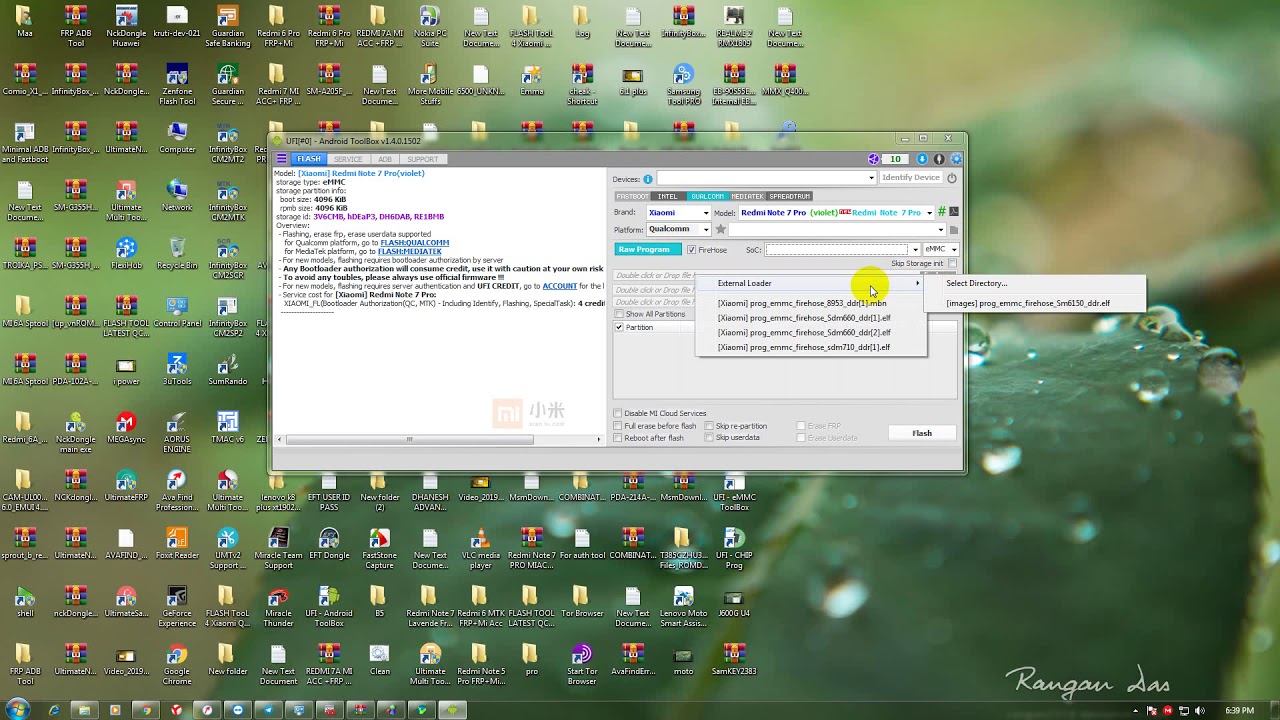The width and height of the screenshot is (1280, 720).
Task: Click the Raw Program button
Action: coord(647,250)
